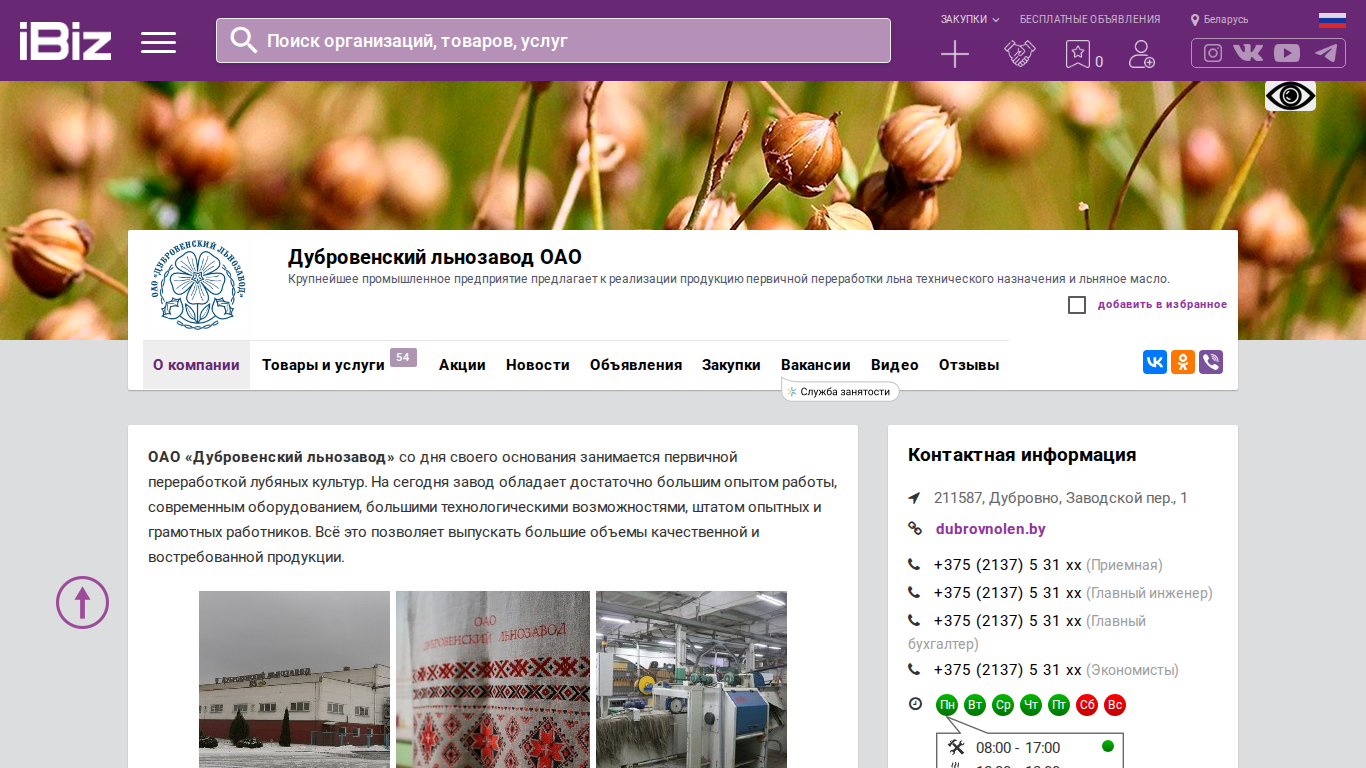Click the plus add icon in header
Image resolution: width=1366 pixels, height=768 pixels.
[x=955, y=54]
